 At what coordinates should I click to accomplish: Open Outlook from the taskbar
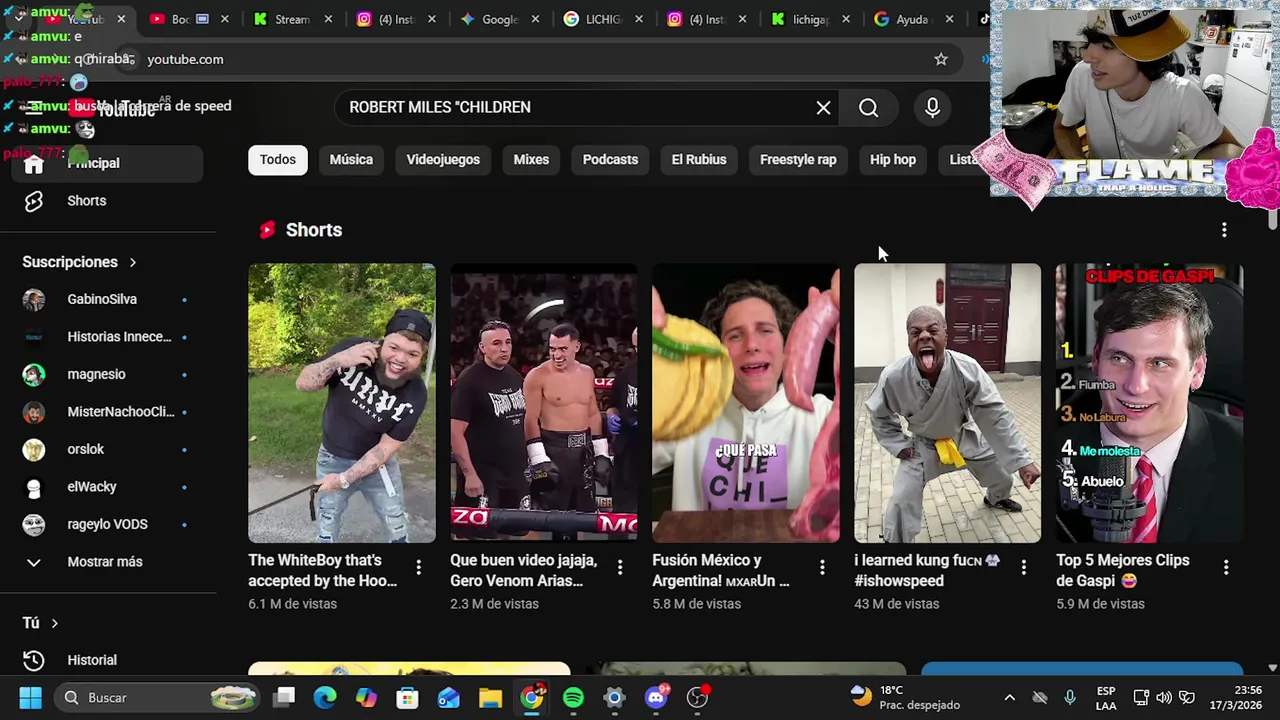point(448,698)
